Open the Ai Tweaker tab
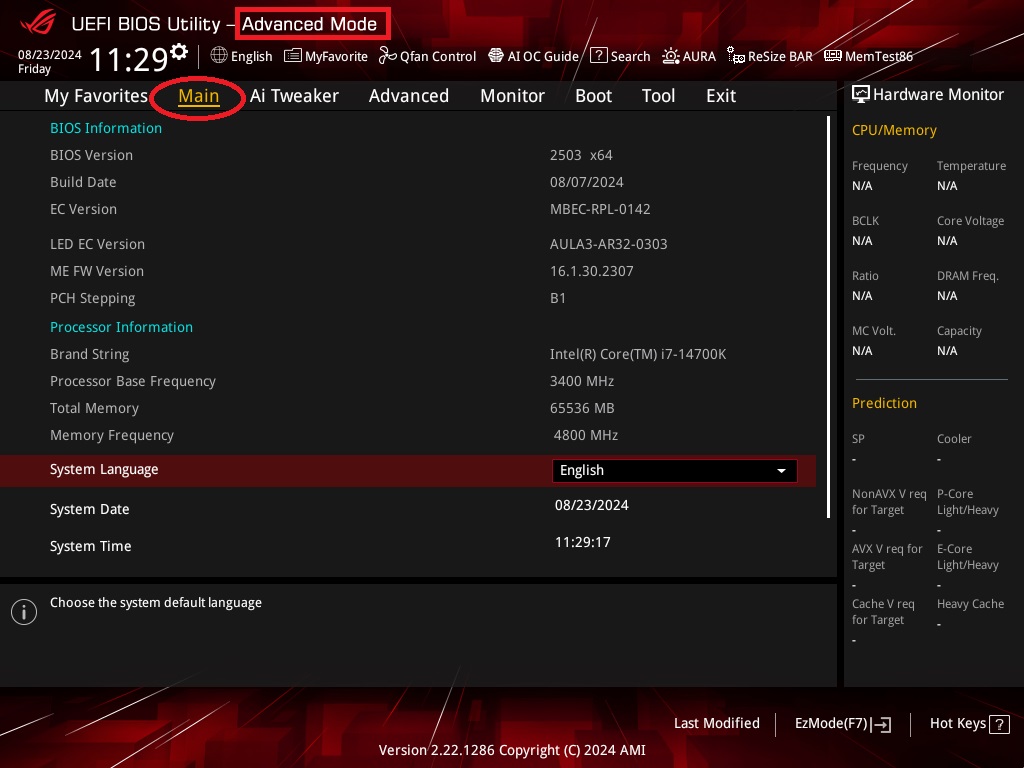Viewport: 1024px width, 768px height. click(294, 96)
